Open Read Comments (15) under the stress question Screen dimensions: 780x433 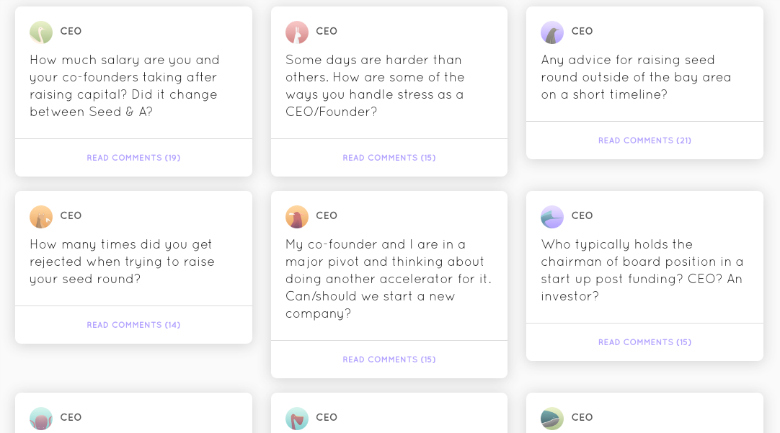click(389, 158)
